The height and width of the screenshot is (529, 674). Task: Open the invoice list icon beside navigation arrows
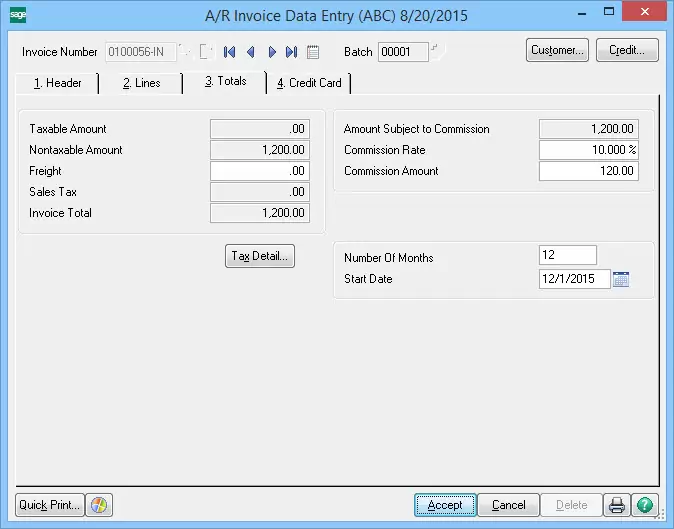click(312, 52)
